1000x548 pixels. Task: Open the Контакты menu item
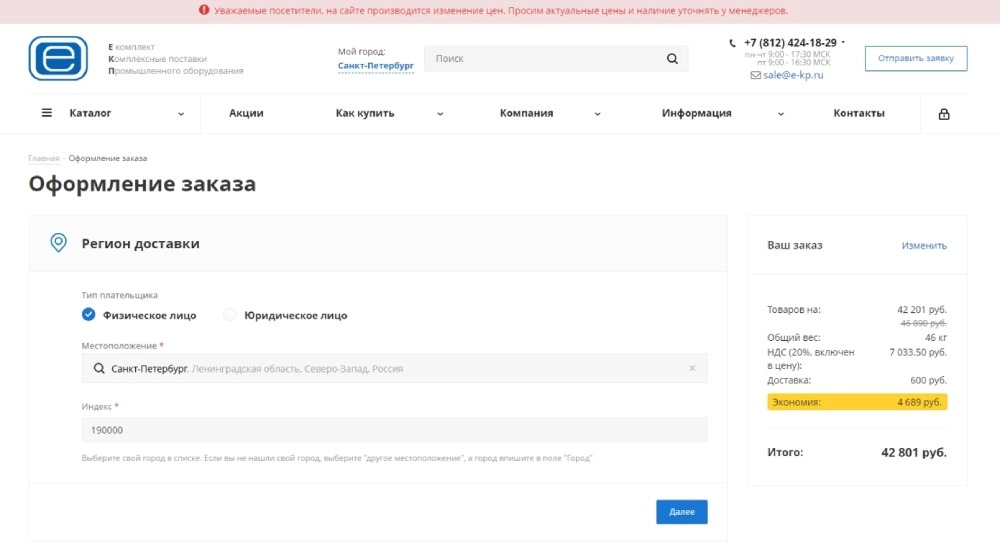859,113
